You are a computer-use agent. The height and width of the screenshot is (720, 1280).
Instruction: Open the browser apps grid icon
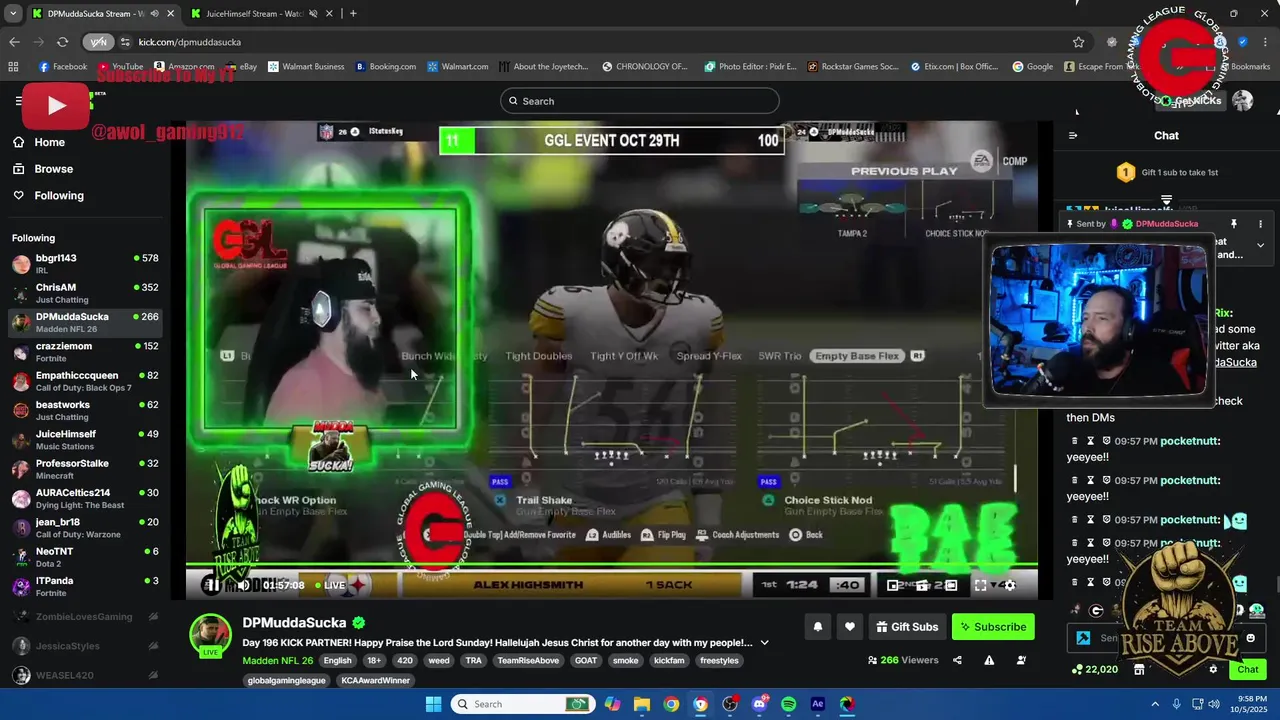[13, 67]
